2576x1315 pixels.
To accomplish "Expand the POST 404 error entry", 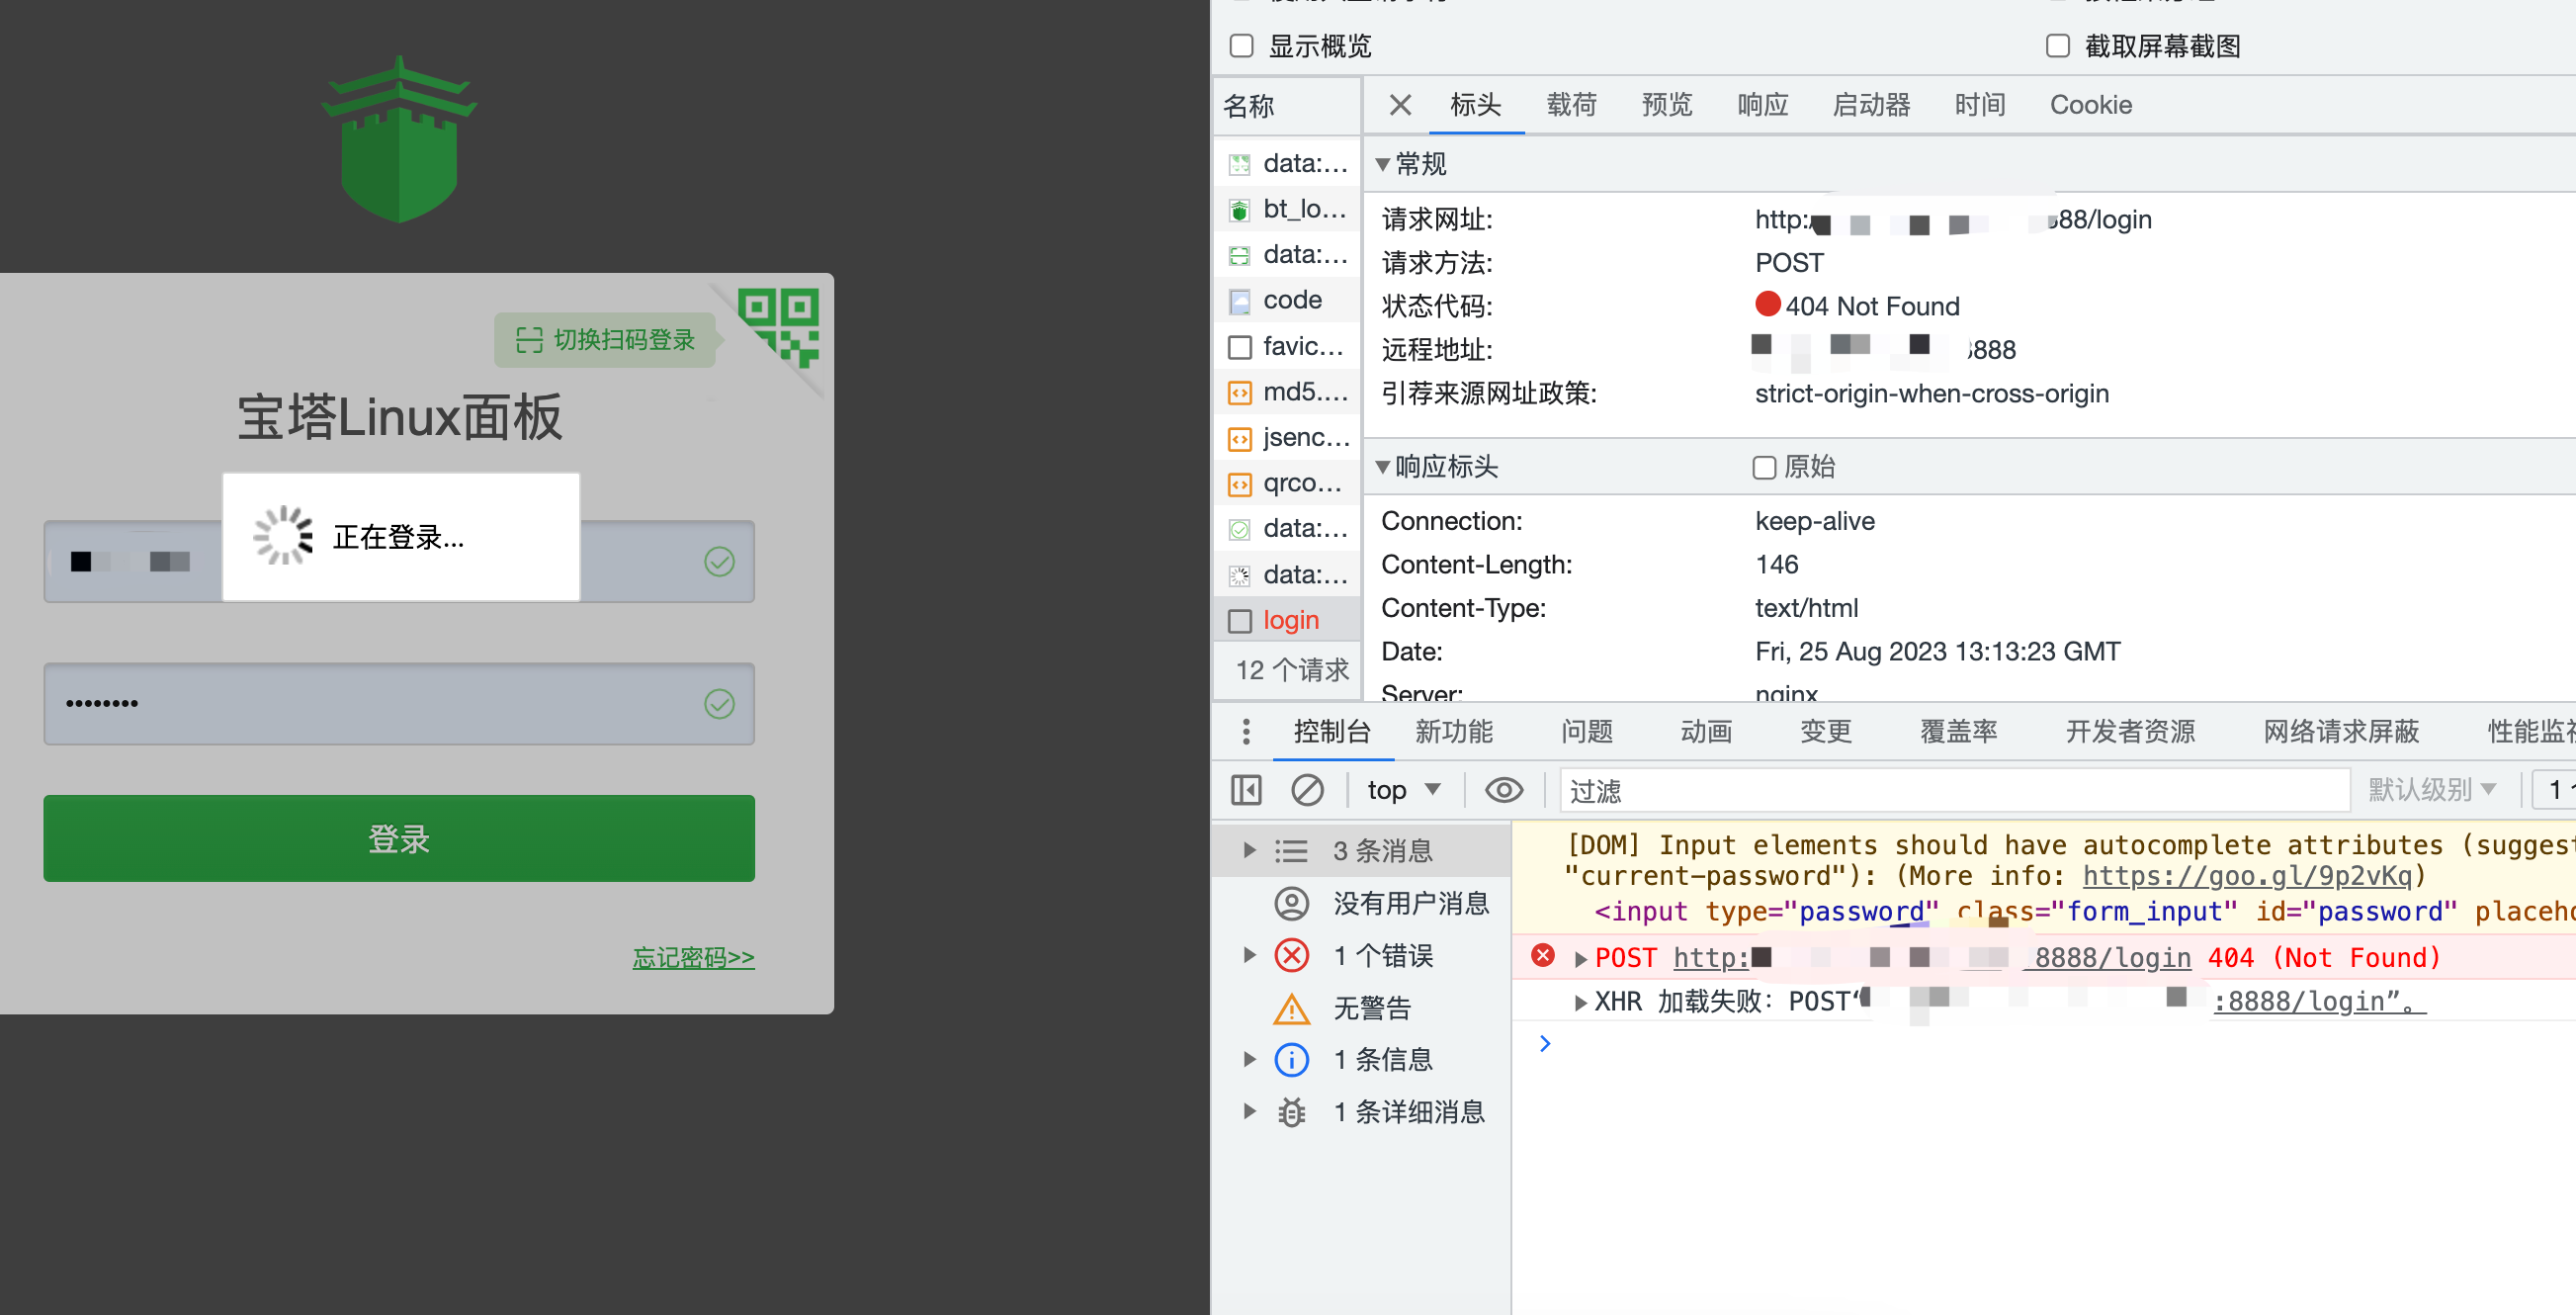I will [1580, 959].
